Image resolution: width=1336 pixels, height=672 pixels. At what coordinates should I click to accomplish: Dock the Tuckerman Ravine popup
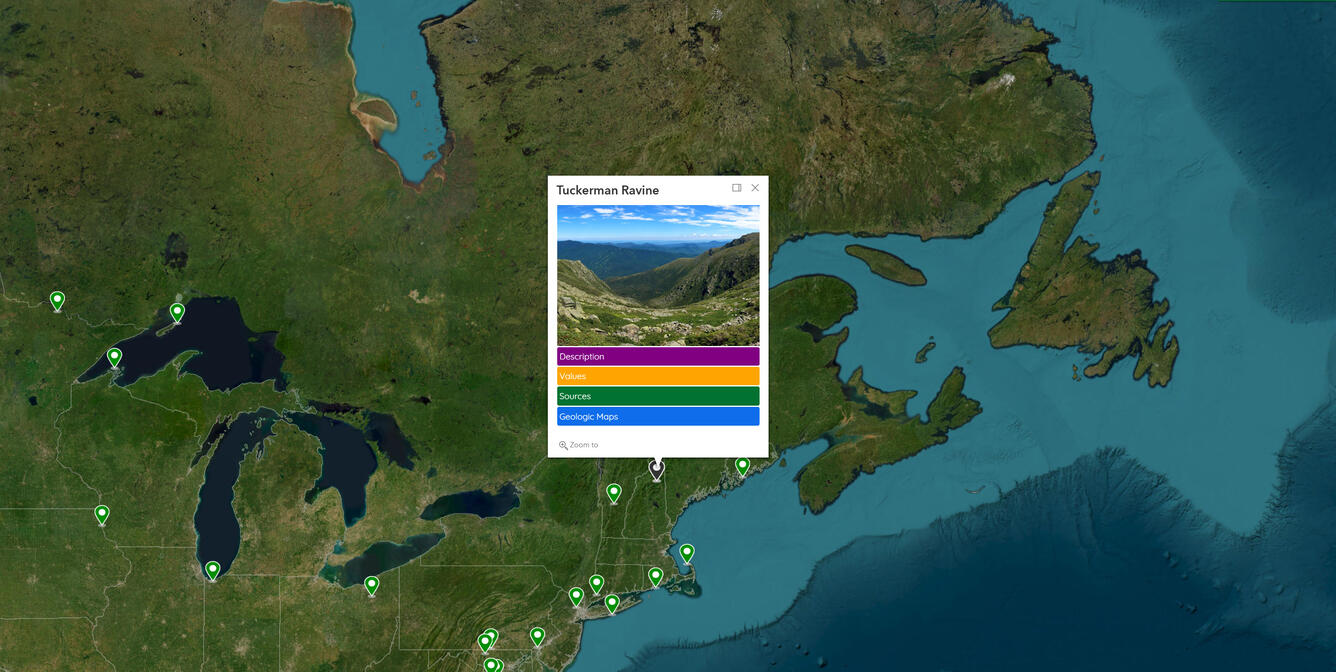click(x=736, y=187)
